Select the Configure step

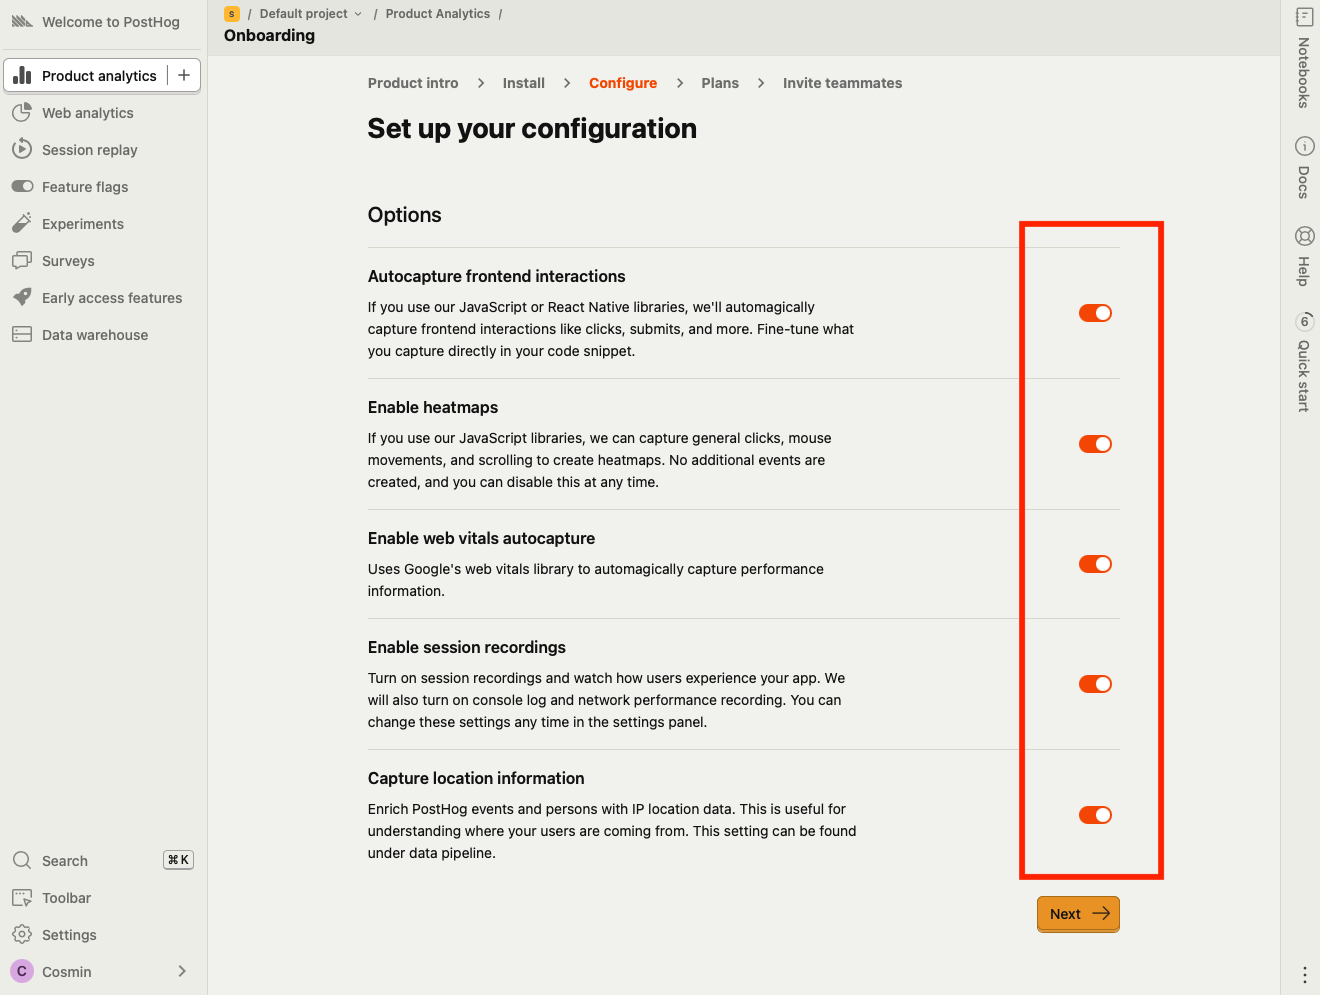623,83
